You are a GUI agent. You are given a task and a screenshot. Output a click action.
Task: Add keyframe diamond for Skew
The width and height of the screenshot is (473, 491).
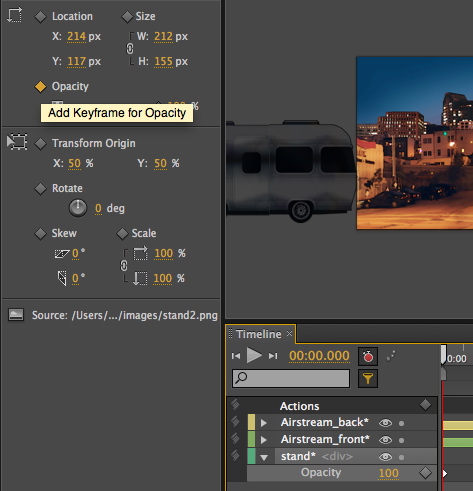[x=40, y=234]
